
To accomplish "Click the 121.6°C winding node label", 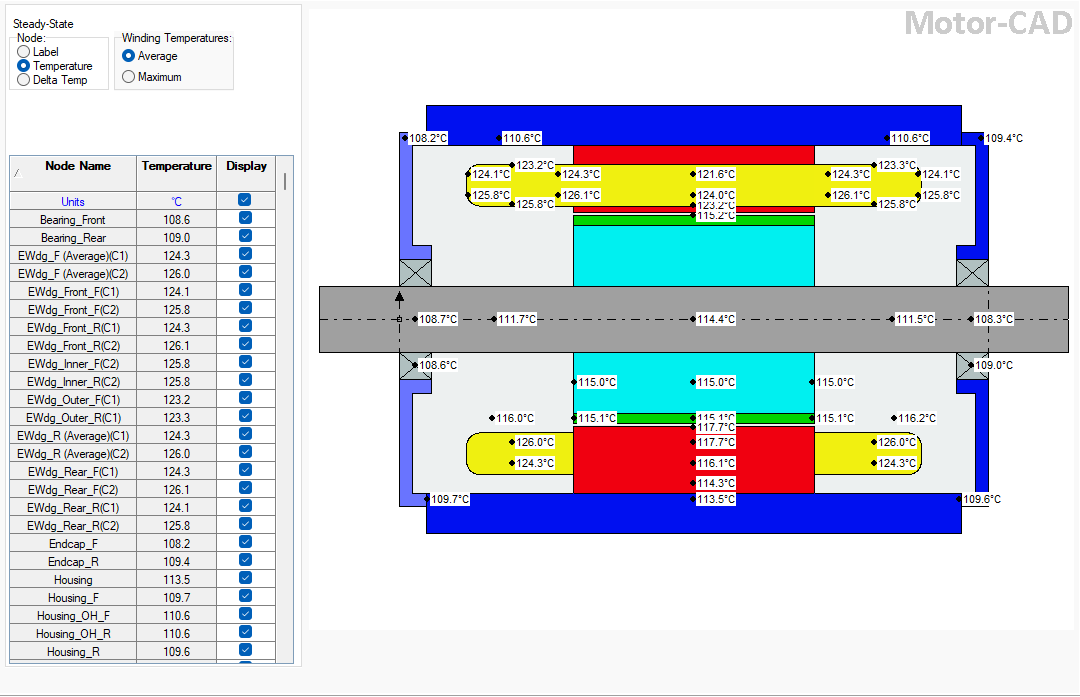I will coord(716,174).
